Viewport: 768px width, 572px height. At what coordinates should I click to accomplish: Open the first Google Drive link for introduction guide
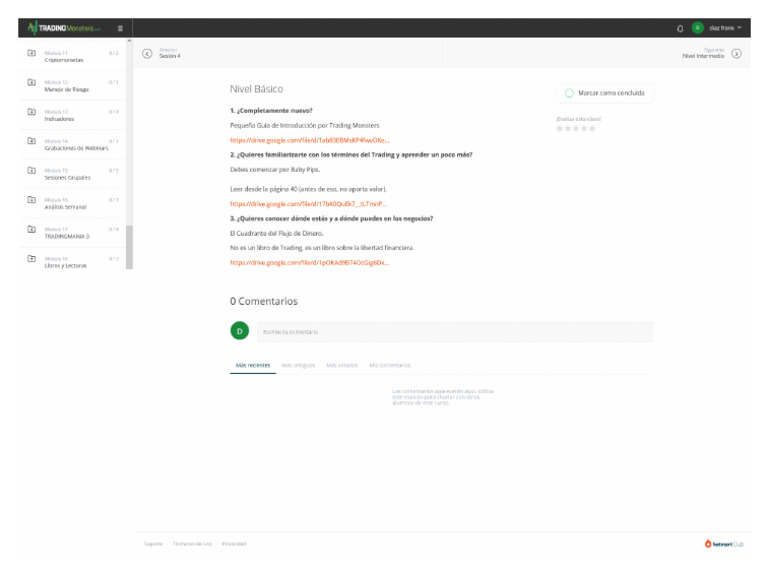pyautogui.click(x=310, y=140)
